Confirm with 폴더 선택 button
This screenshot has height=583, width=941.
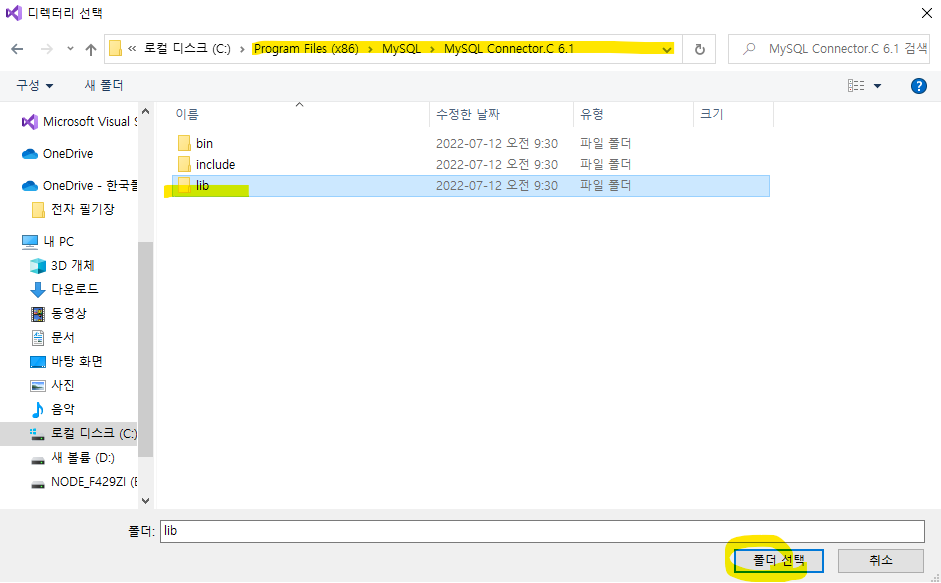pos(778,561)
